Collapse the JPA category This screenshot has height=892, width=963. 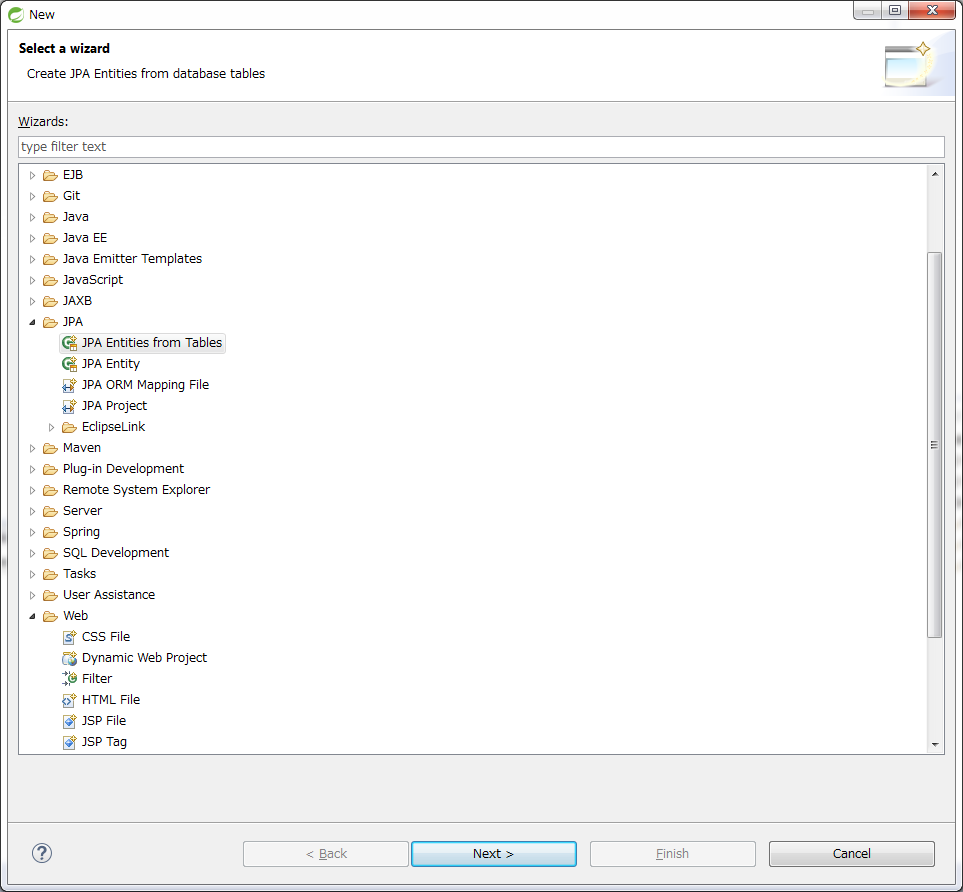[32, 322]
